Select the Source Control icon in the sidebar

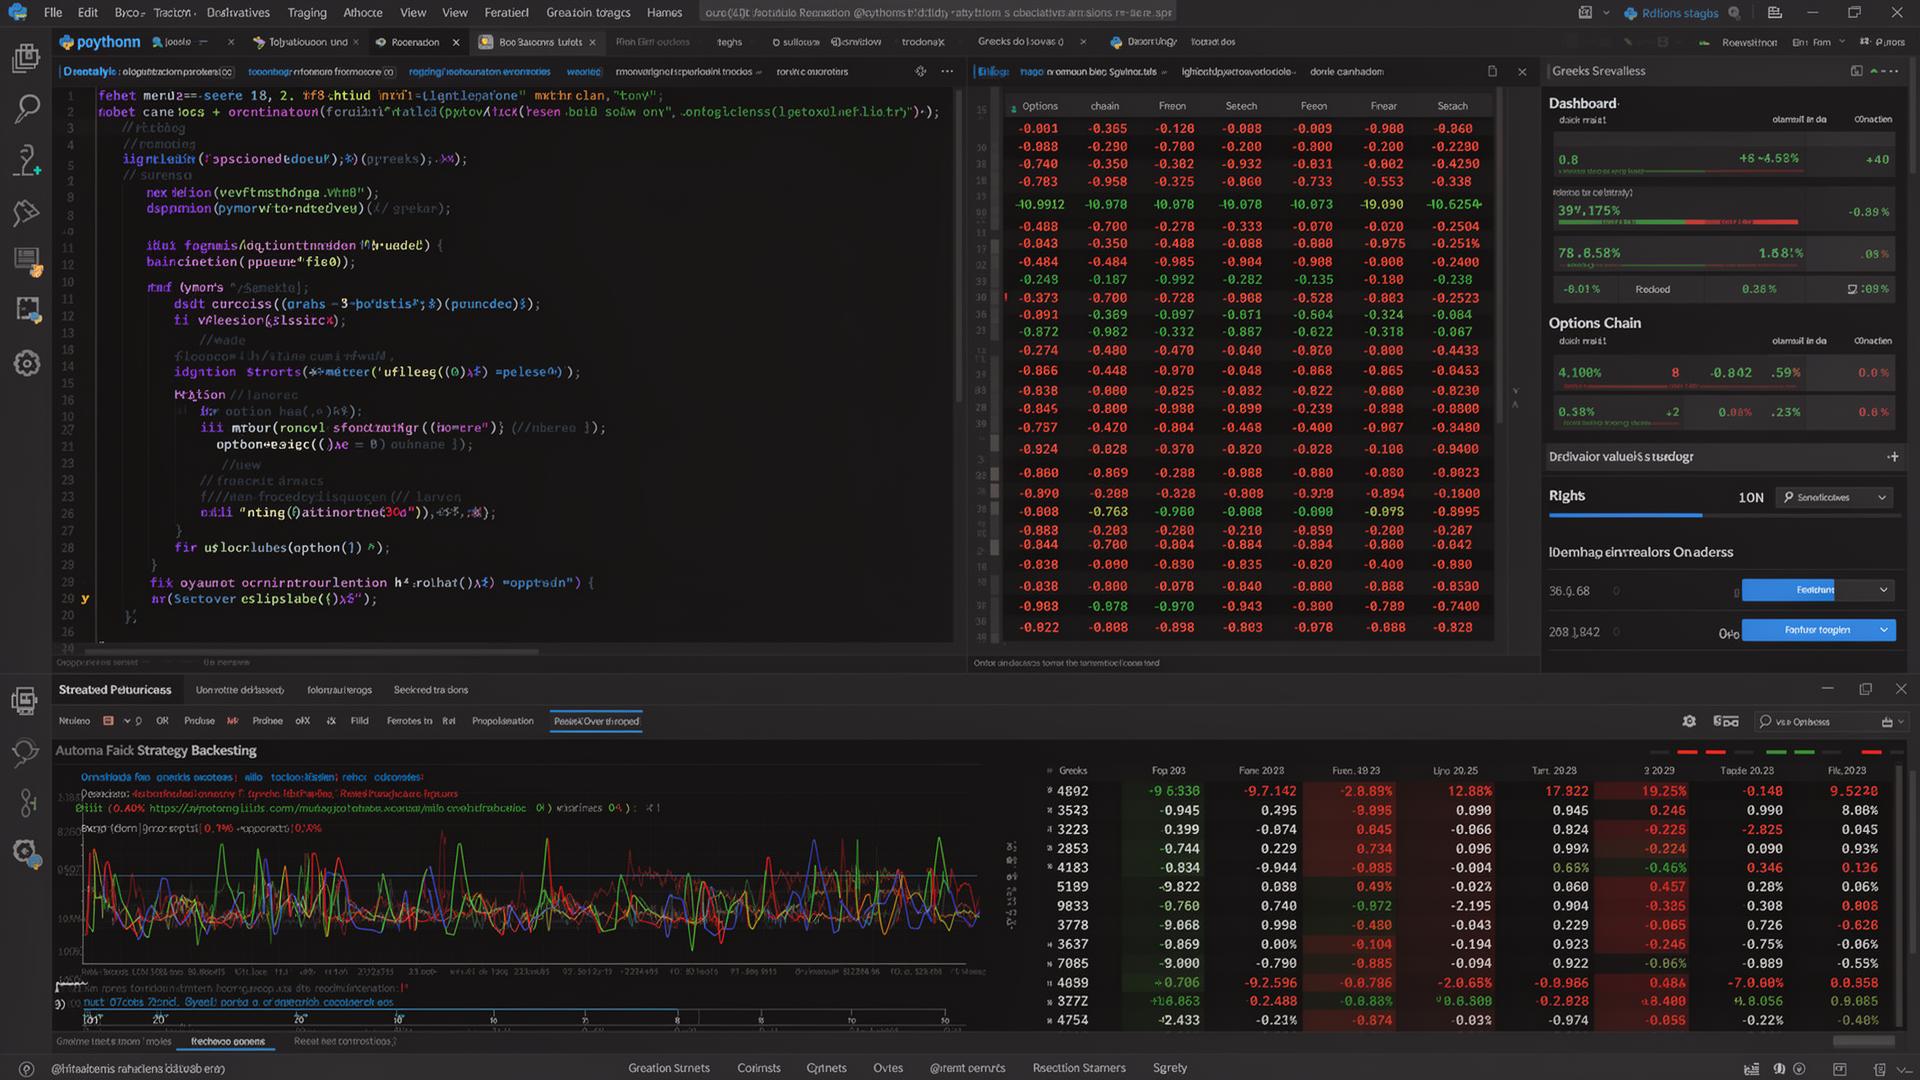point(27,160)
